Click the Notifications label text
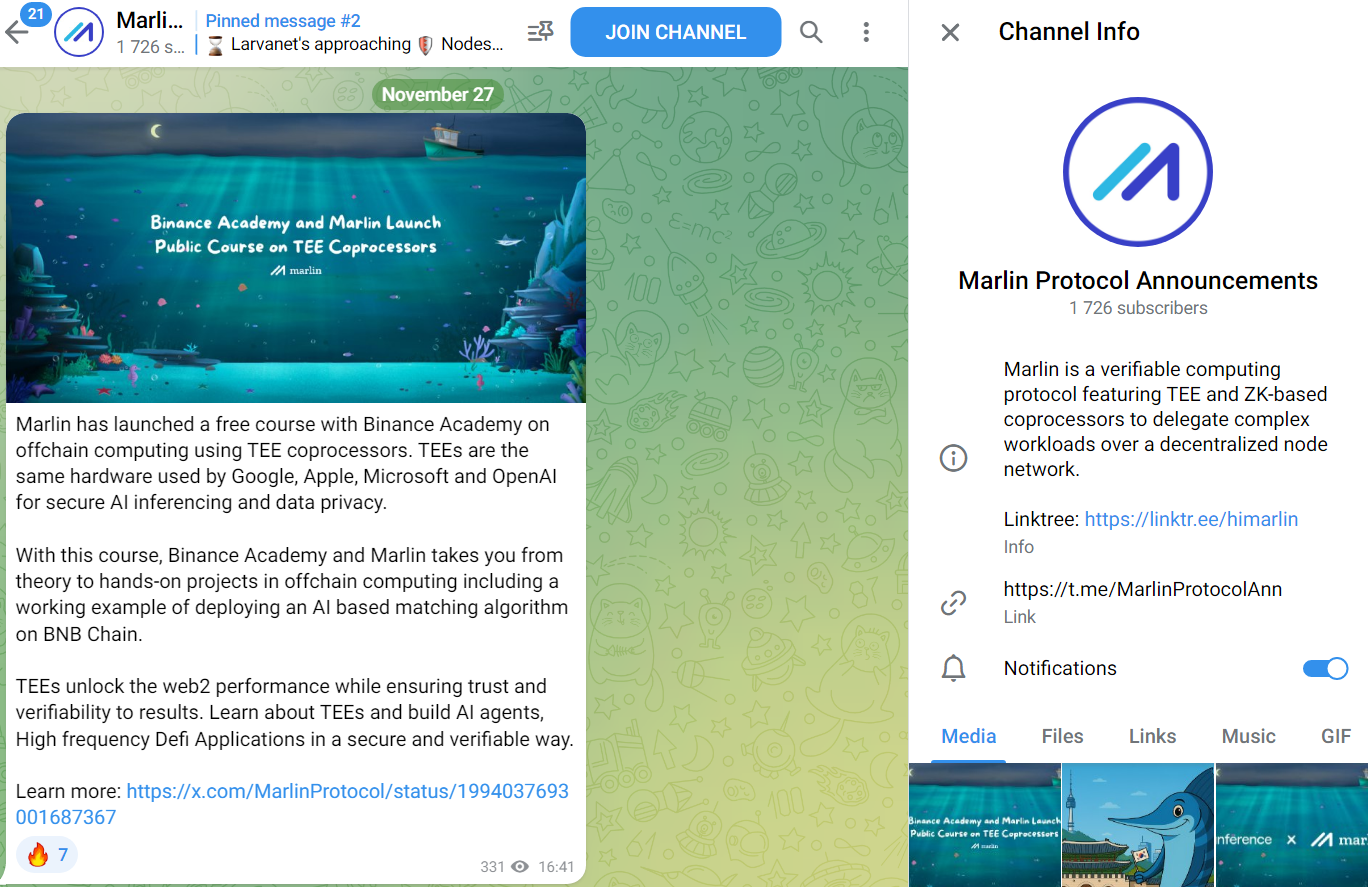Image resolution: width=1371 pixels, height=887 pixels. (1060, 668)
